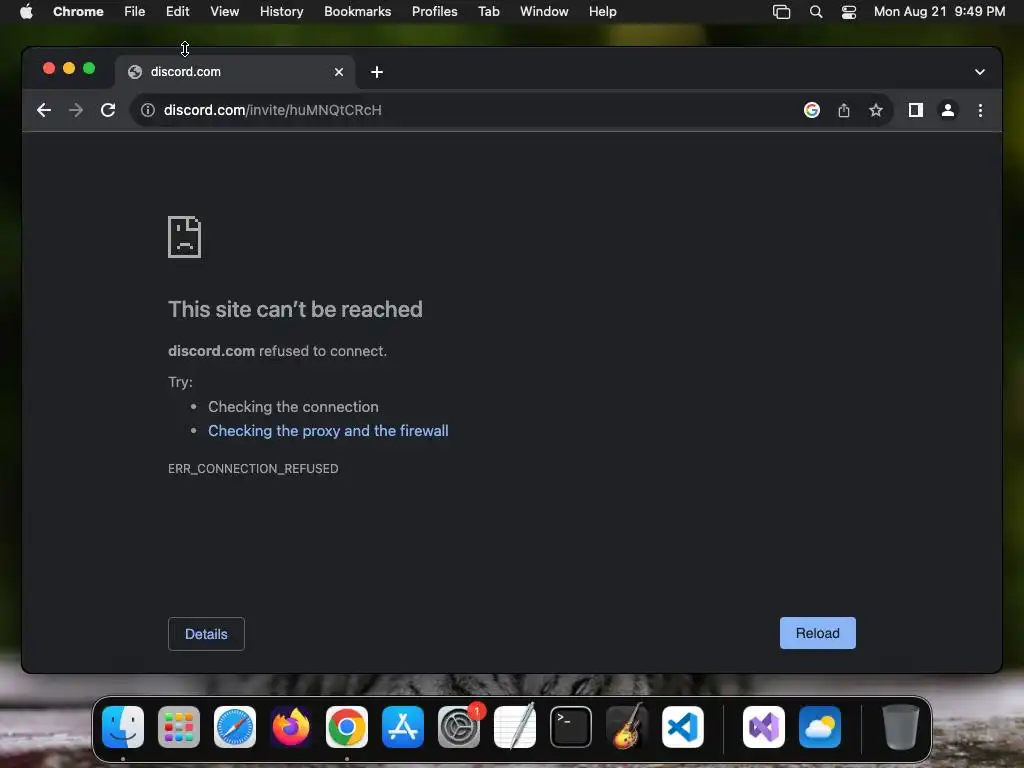This screenshot has height=768, width=1024.
Task: Open Visual Studio (purple) from the Dock
Action: [x=764, y=727]
